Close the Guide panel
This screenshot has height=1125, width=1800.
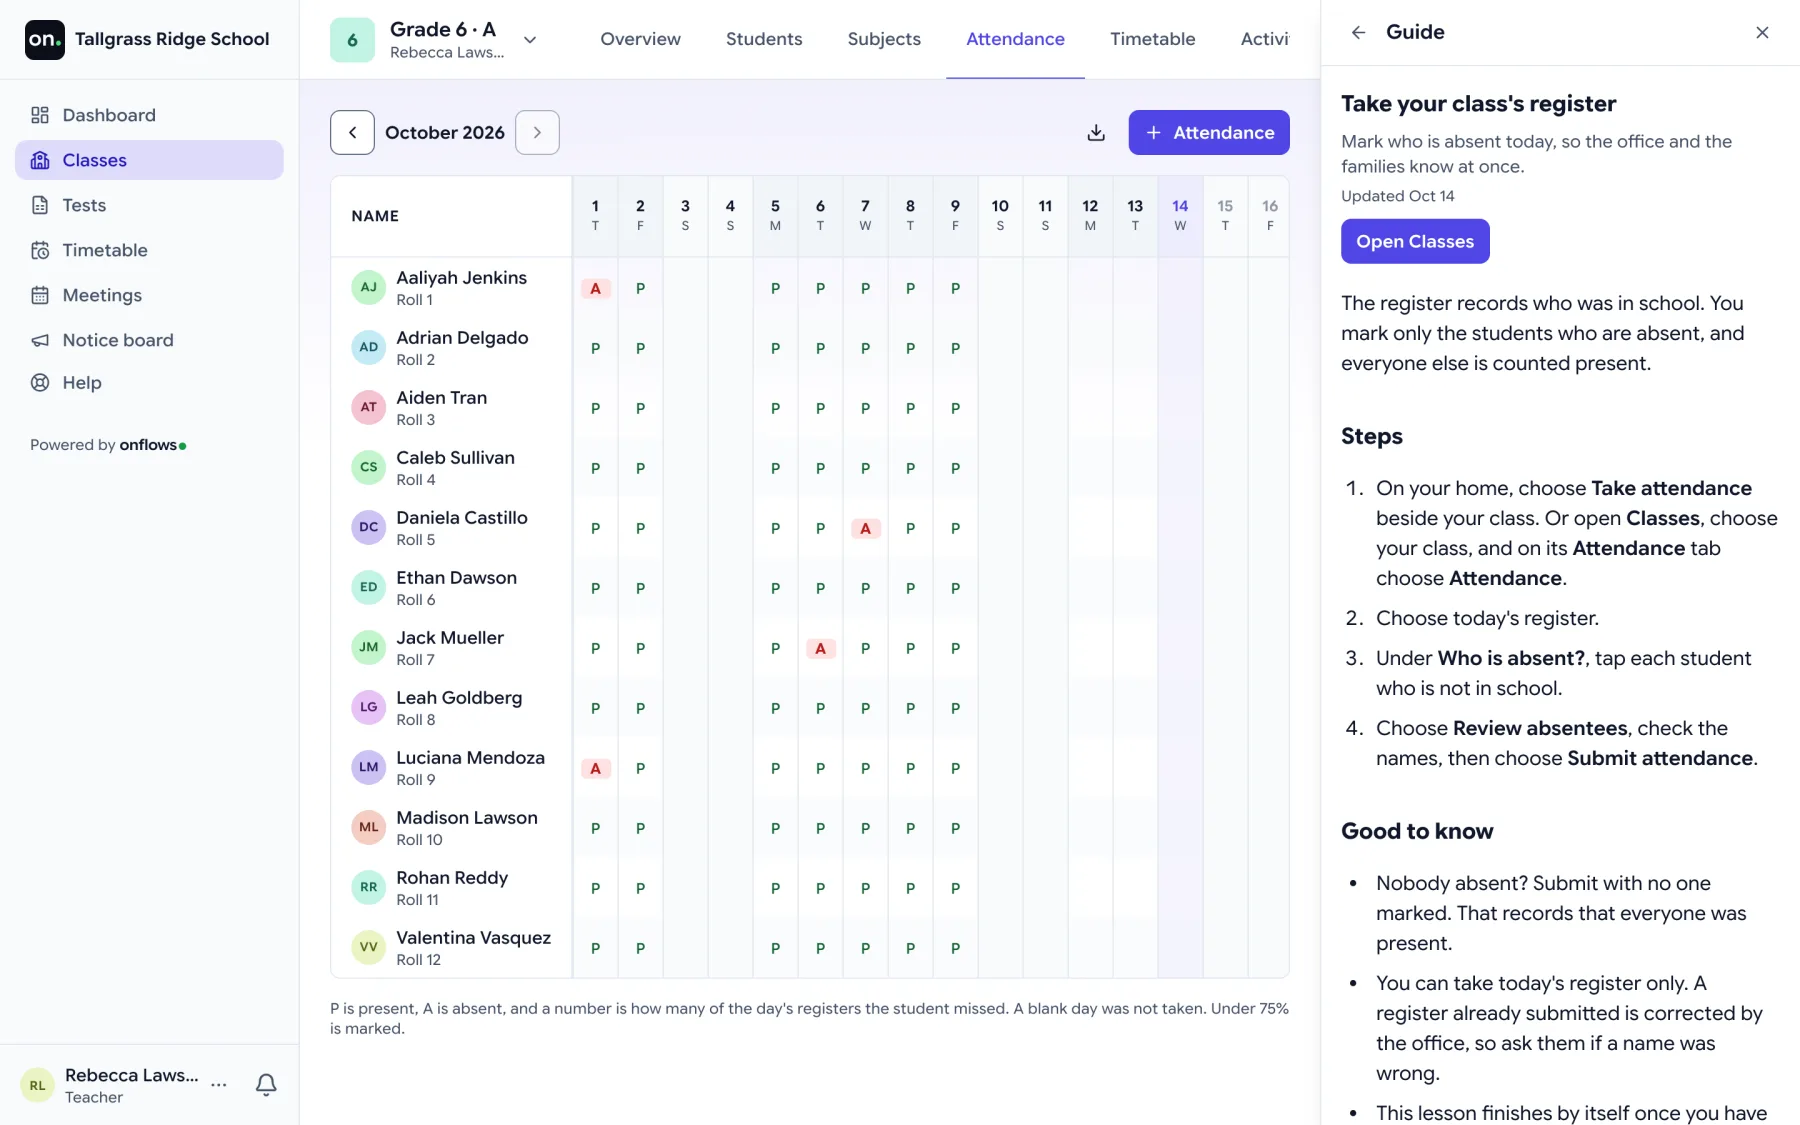click(1762, 32)
